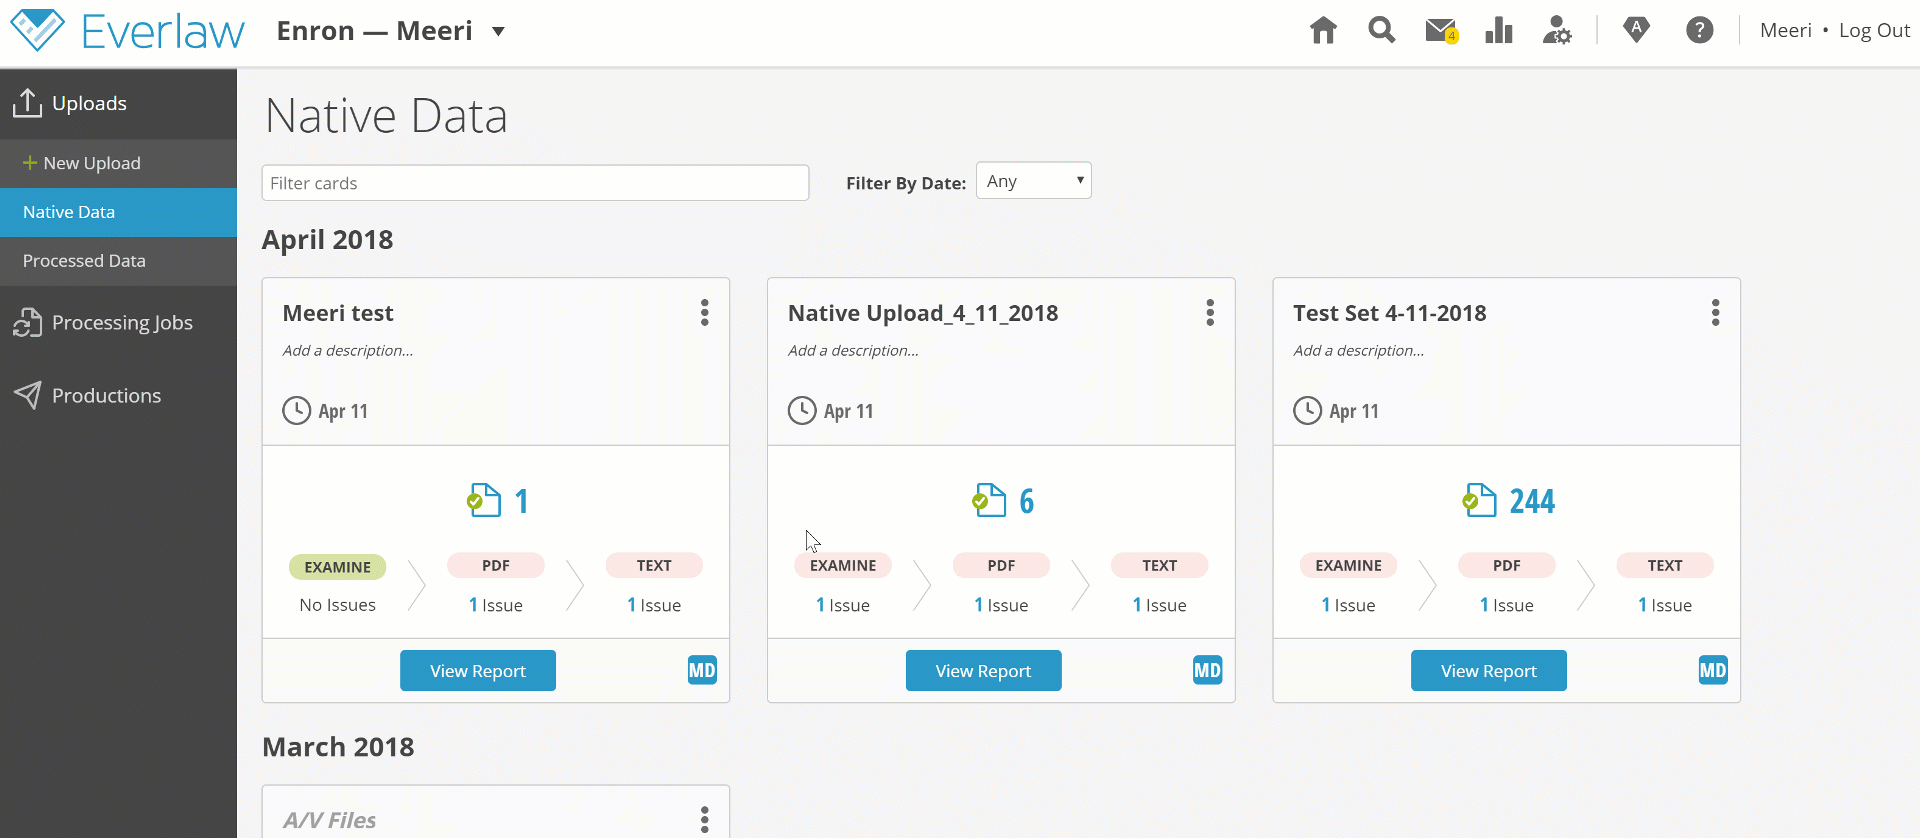This screenshot has height=838, width=1920.
Task: Click MD badge on Meeri test card
Action: coord(702,670)
